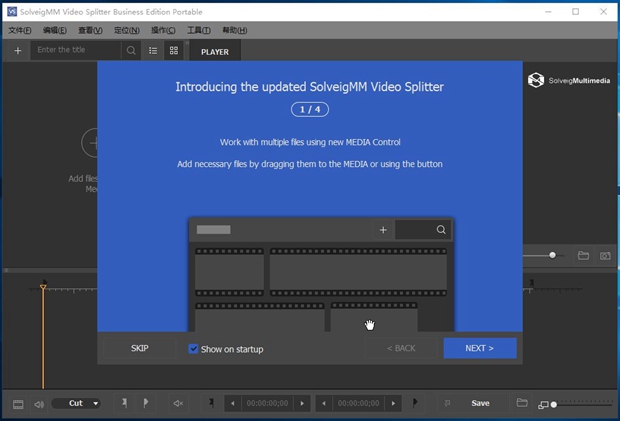Open folder icon next to volume slider
This screenshot has height=421, width=620.
[x=583, y=255]
